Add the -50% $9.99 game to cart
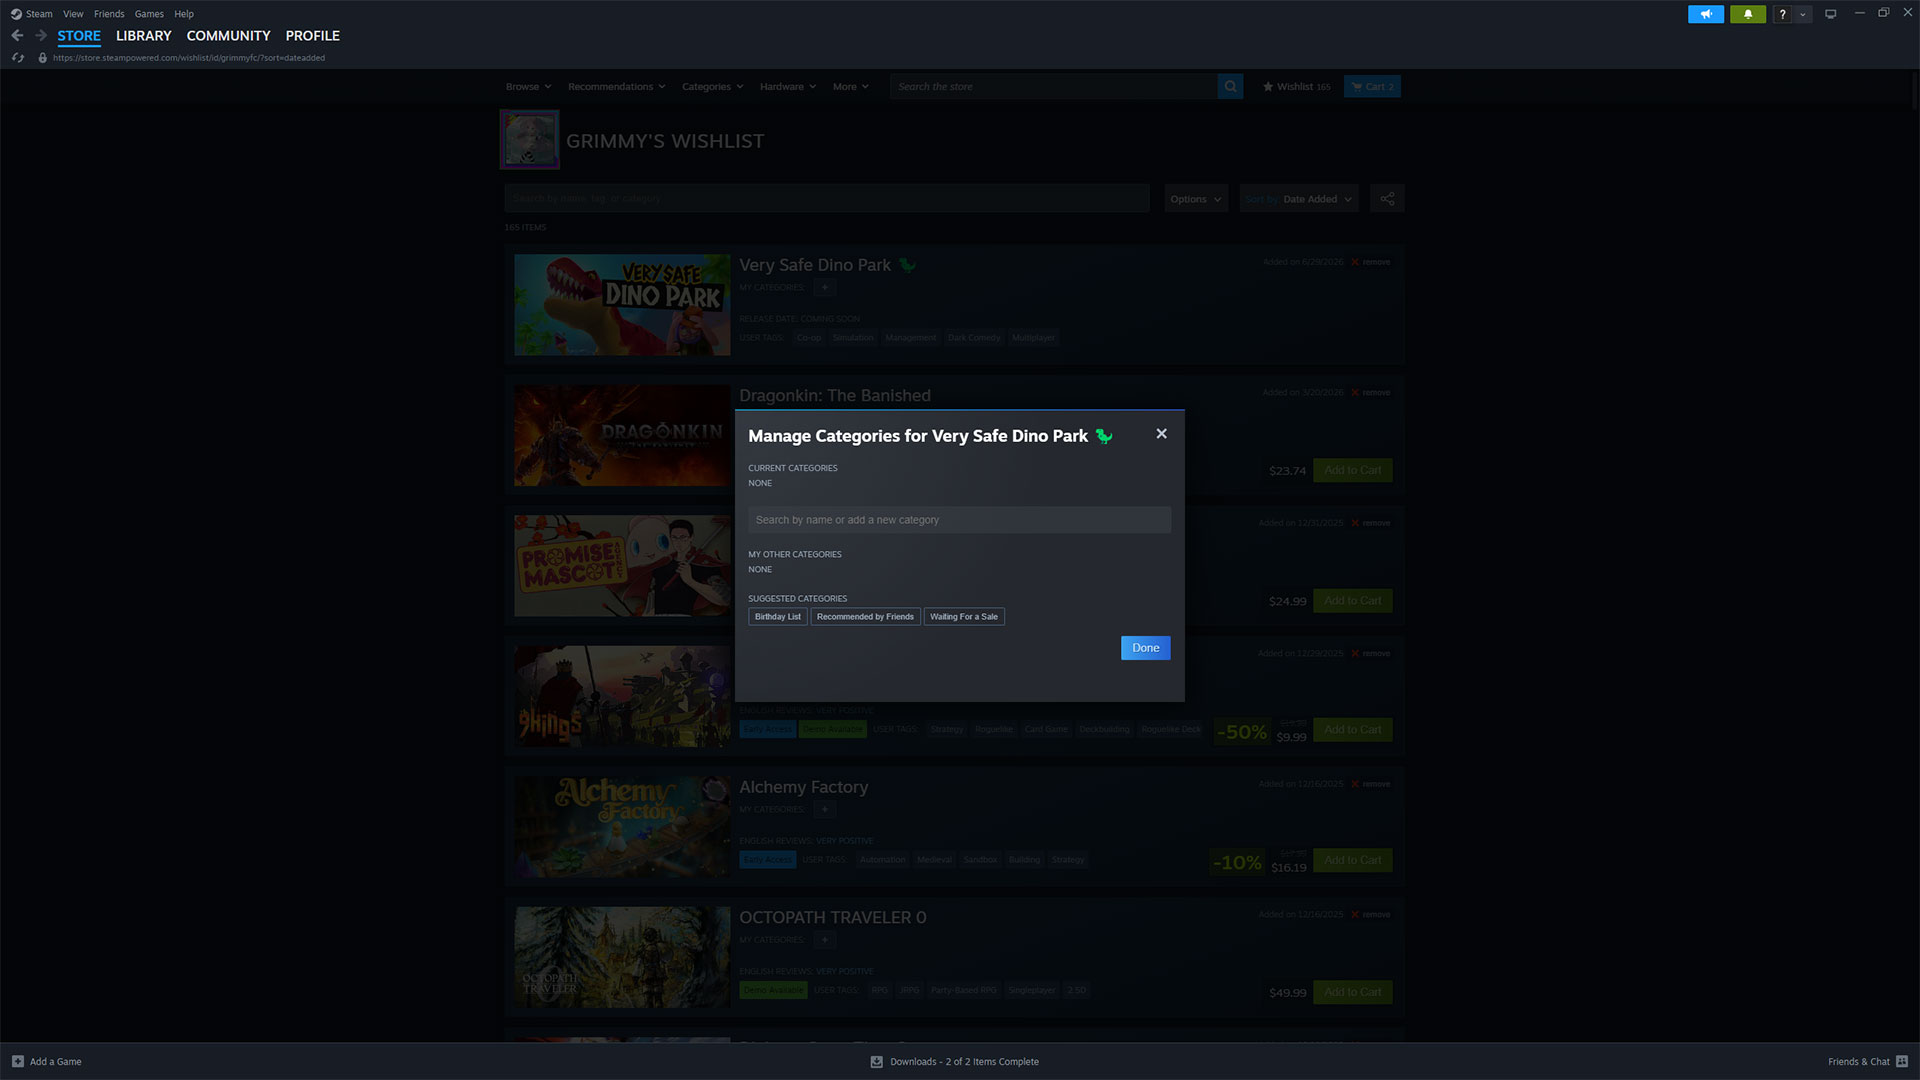The height and width of the screenshot is (1080, 1920). pyautogui.click(x=1352, y=730)
